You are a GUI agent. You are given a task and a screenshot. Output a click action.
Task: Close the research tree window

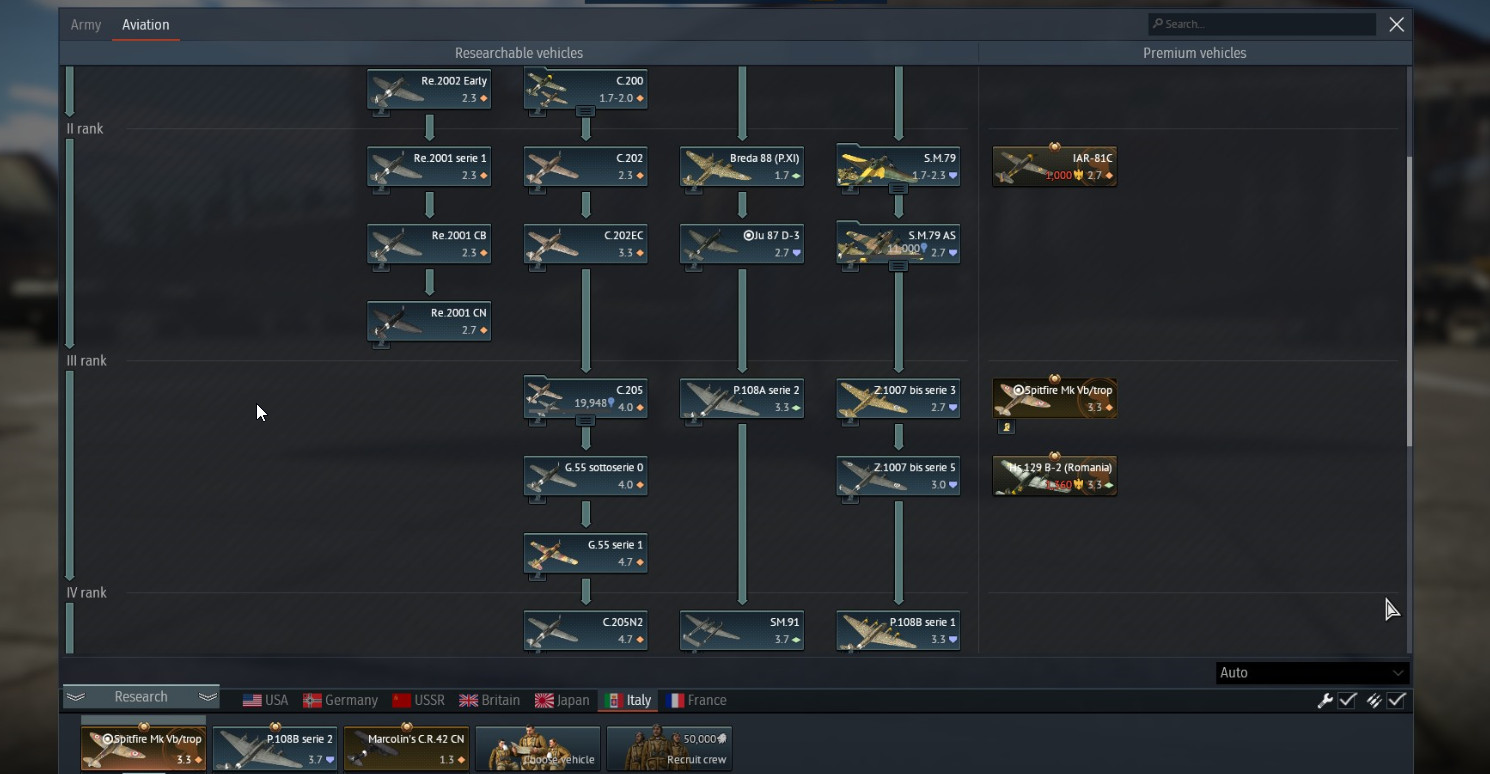pos(1397,25)
